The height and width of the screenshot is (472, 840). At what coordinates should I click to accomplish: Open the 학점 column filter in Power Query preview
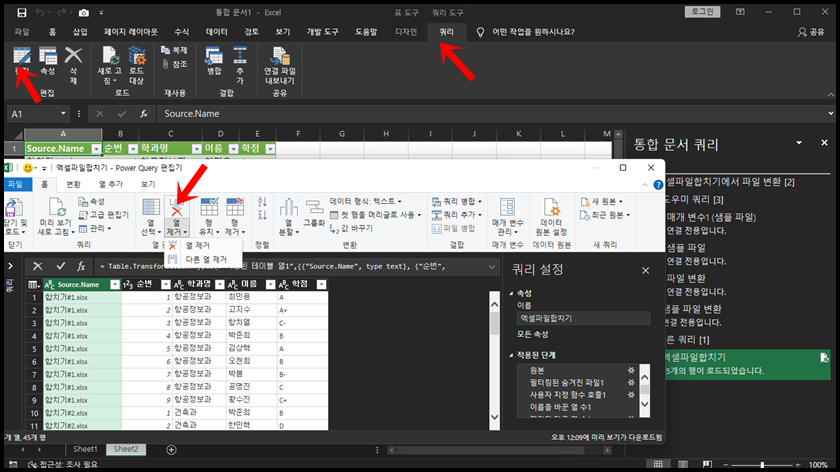click(x=321, y=284)
